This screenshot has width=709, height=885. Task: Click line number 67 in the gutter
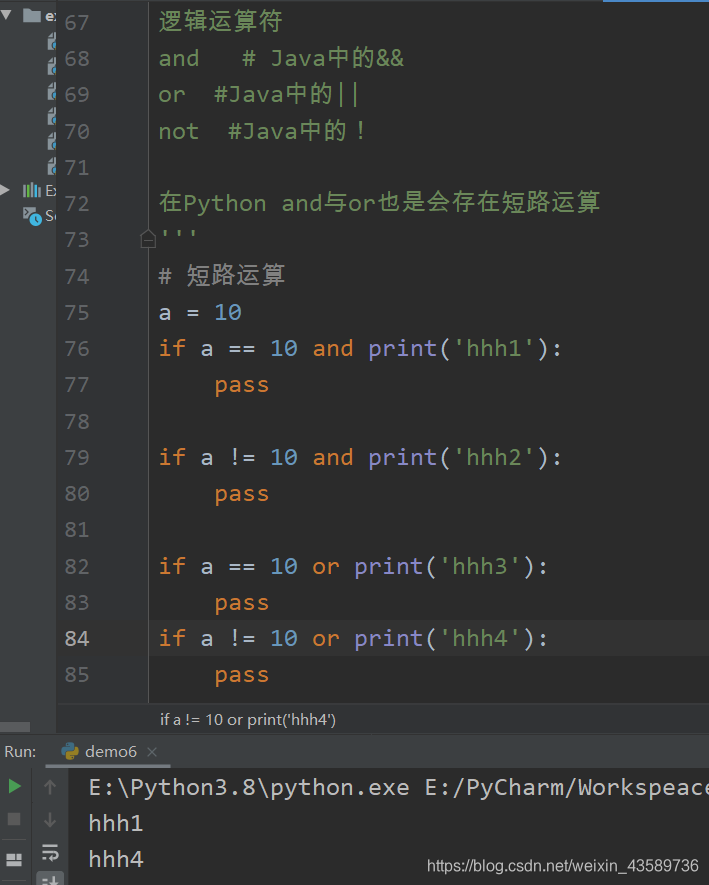[x=77, y=23]
